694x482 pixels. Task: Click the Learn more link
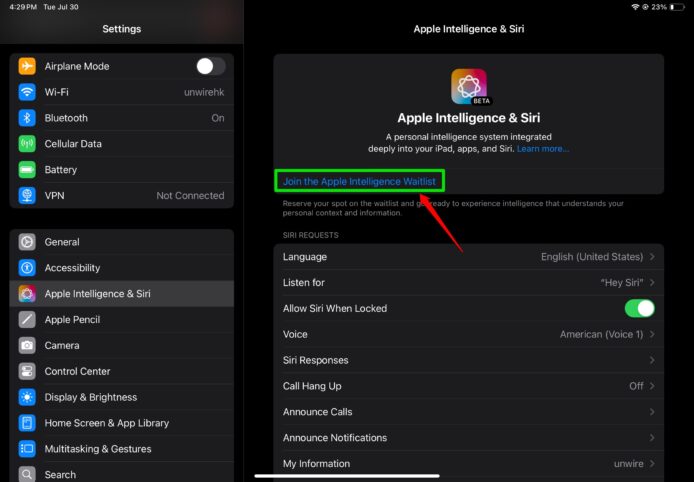coord(543,149)
